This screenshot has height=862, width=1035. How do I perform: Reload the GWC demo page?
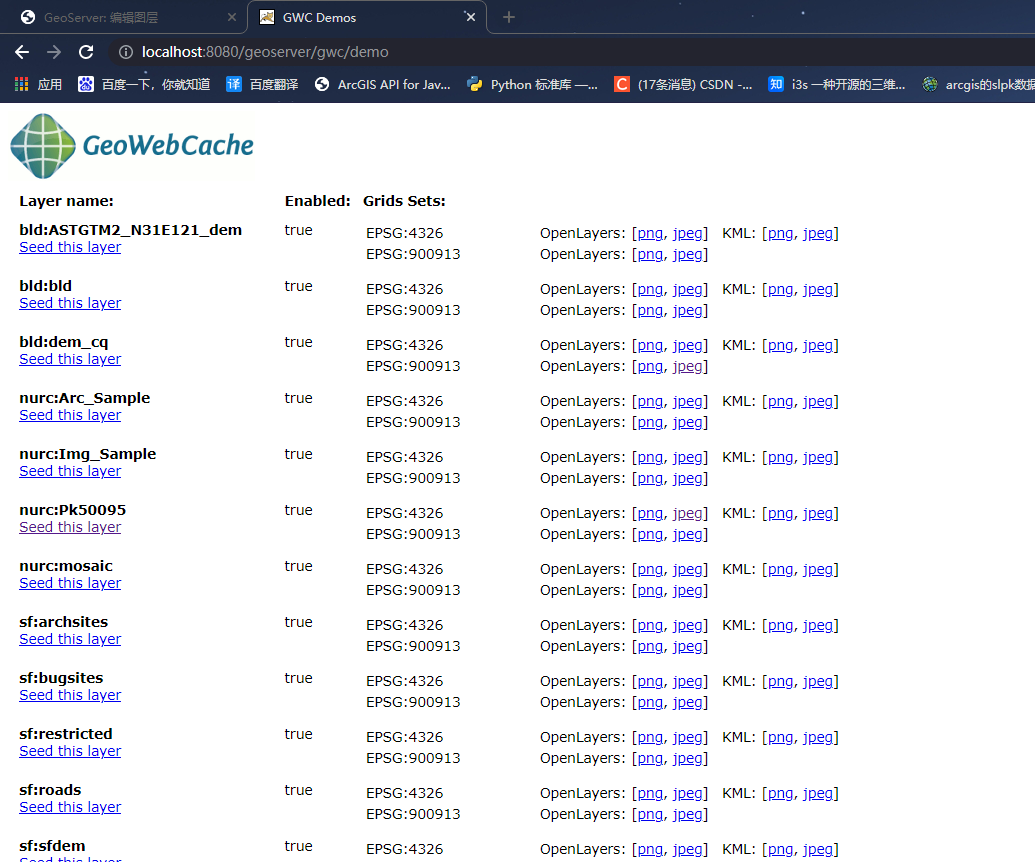[86, 52]
